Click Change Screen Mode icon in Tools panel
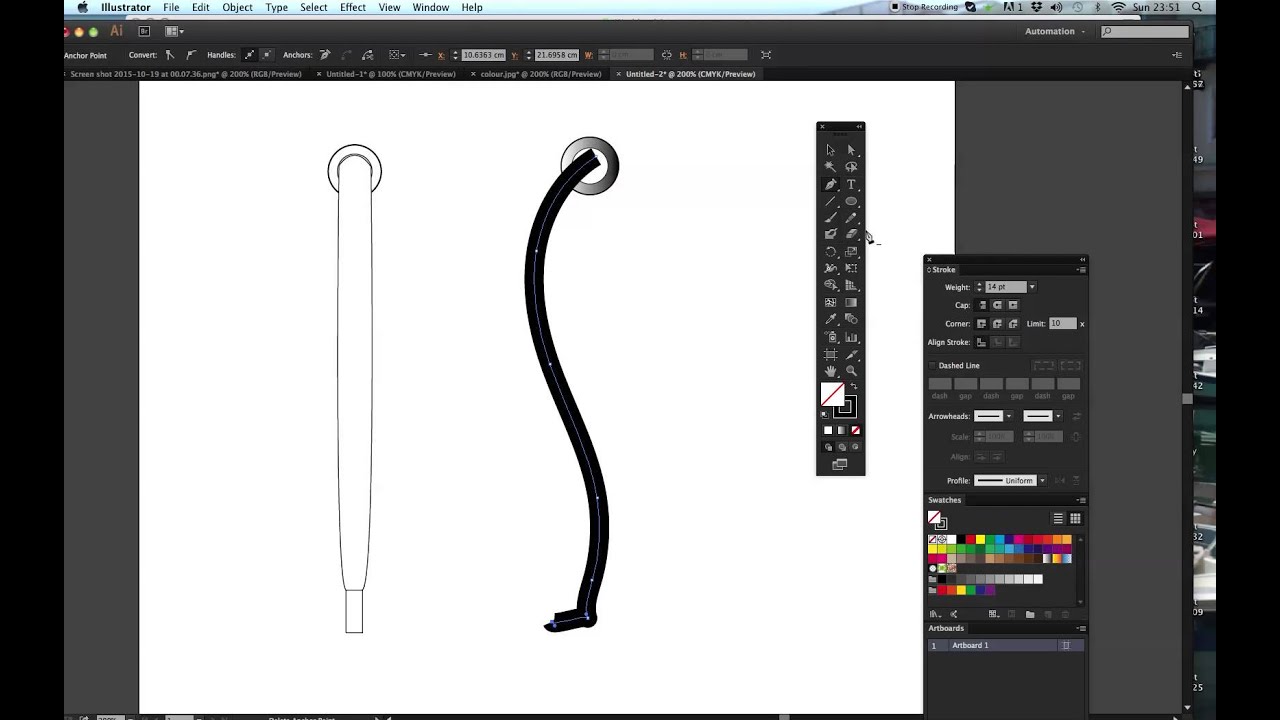Image resolution: width=1280 pixels, height=720 pixels. click(840, 465)
